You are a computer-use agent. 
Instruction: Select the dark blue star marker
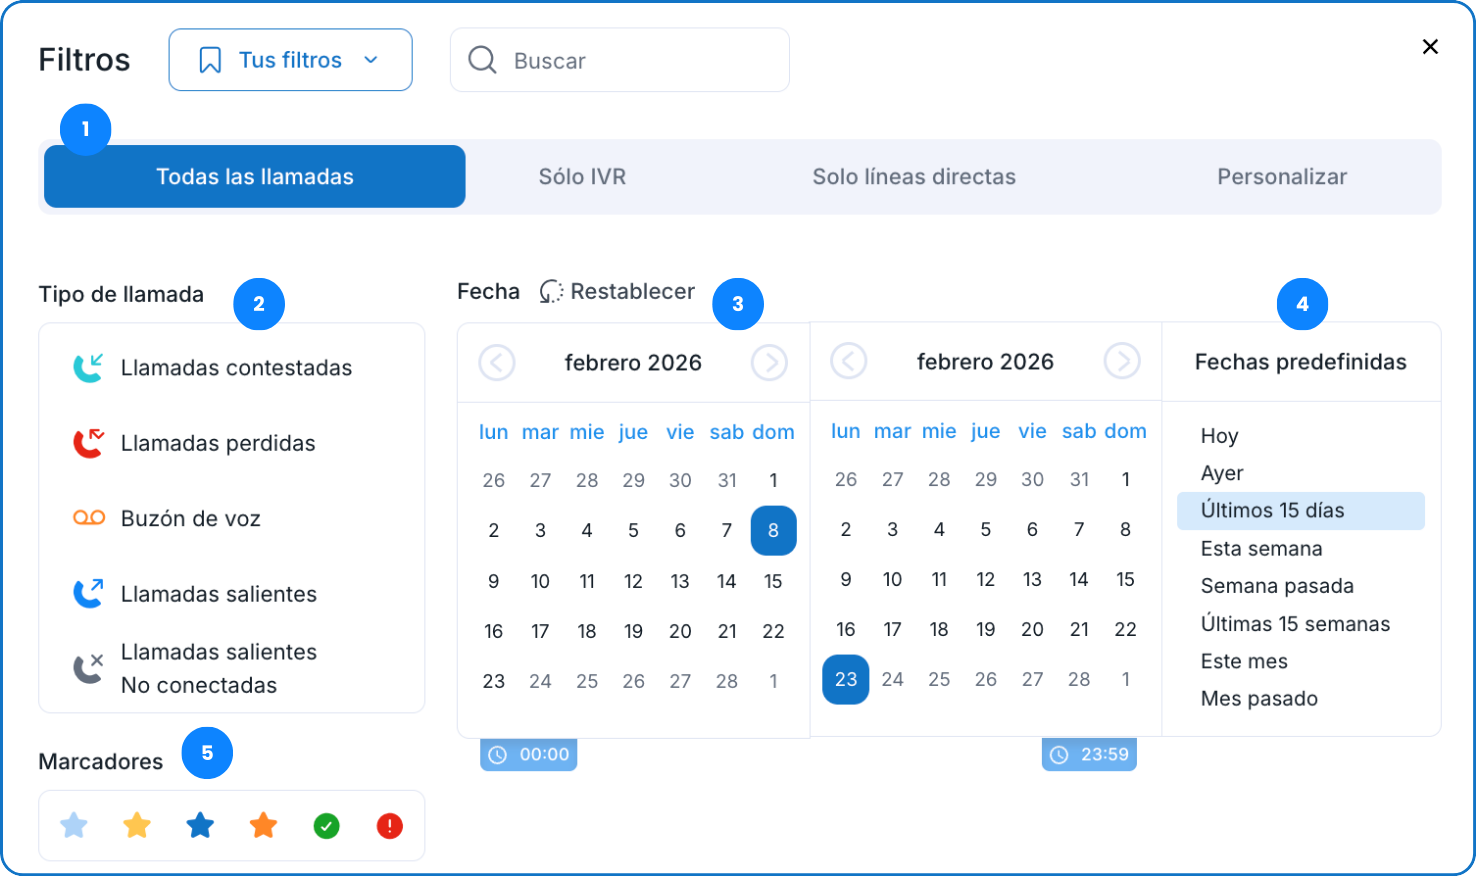tap(200, 826)
